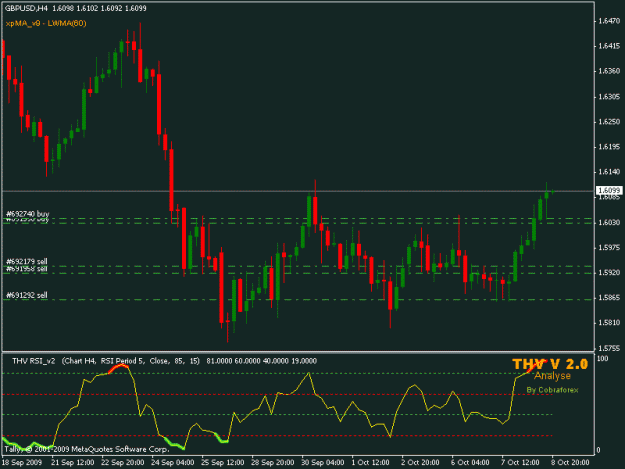Viewport: 625px width, 469px height.
Task: Click the 24 Sep 04:00 time label
Action: 172,462
